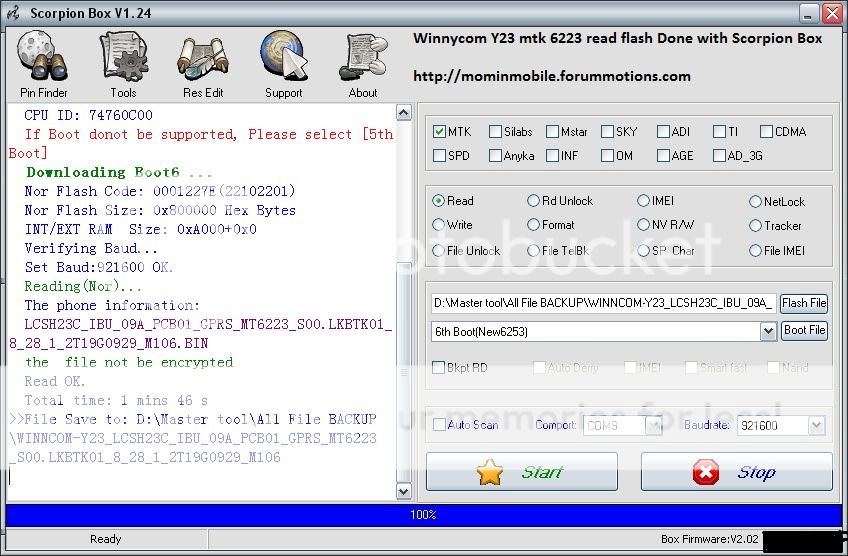This screenshot has width=848, height=556.
Task: Toggle the Auto Scan checkbox
Action: pyautogui.click(x=439, y=425)
